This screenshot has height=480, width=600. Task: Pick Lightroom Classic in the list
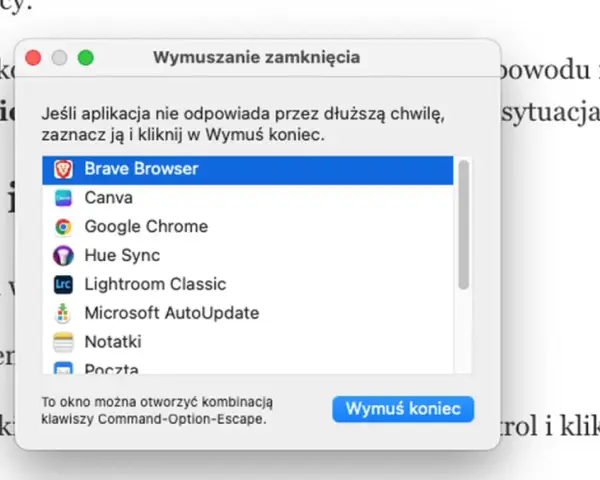tap(248, 284)
